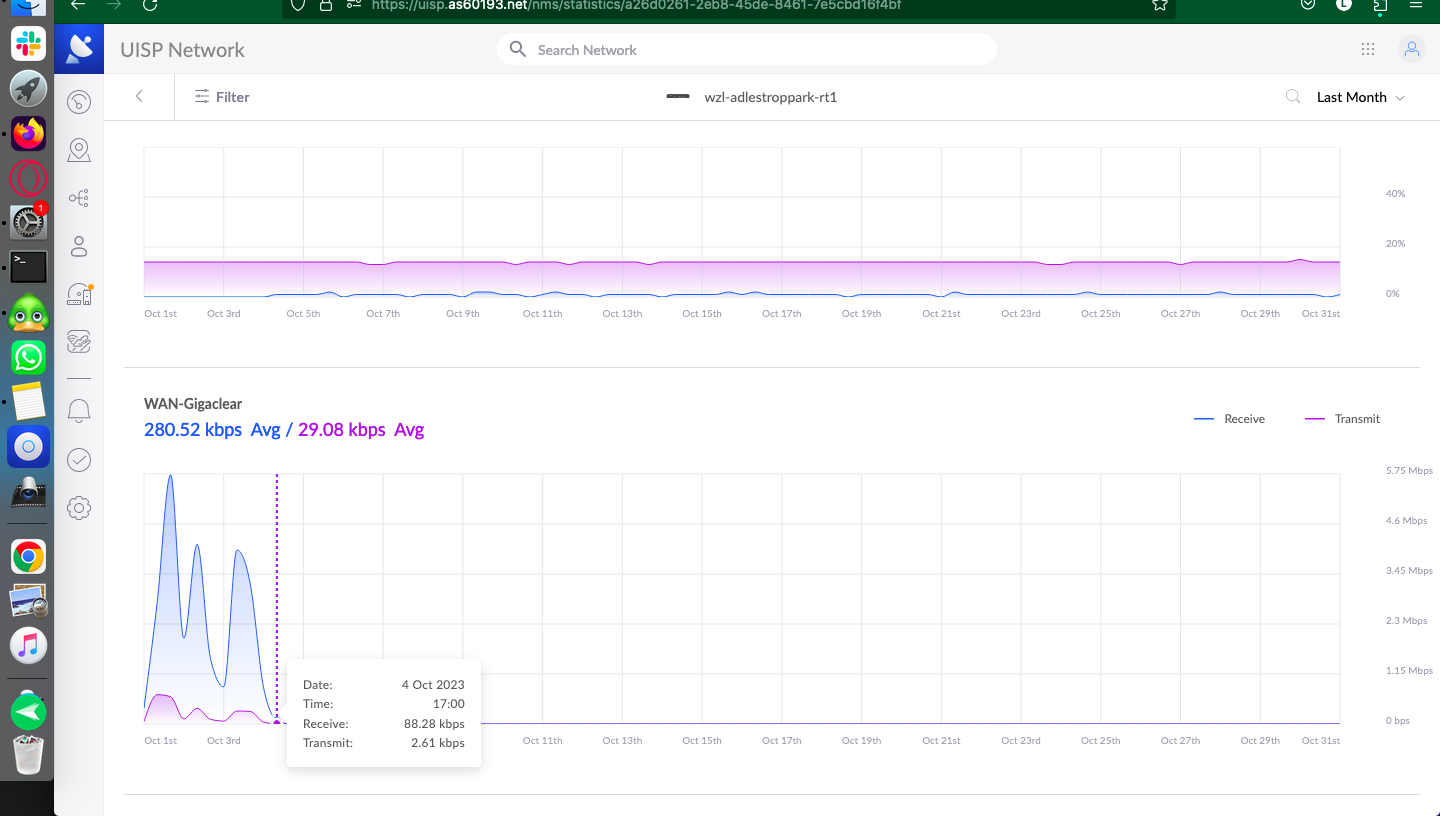Image resolution: width=1440 pixels, height=816 pixels.
Task: Open the notifications bell icon
Action: (x=79, y=411)
